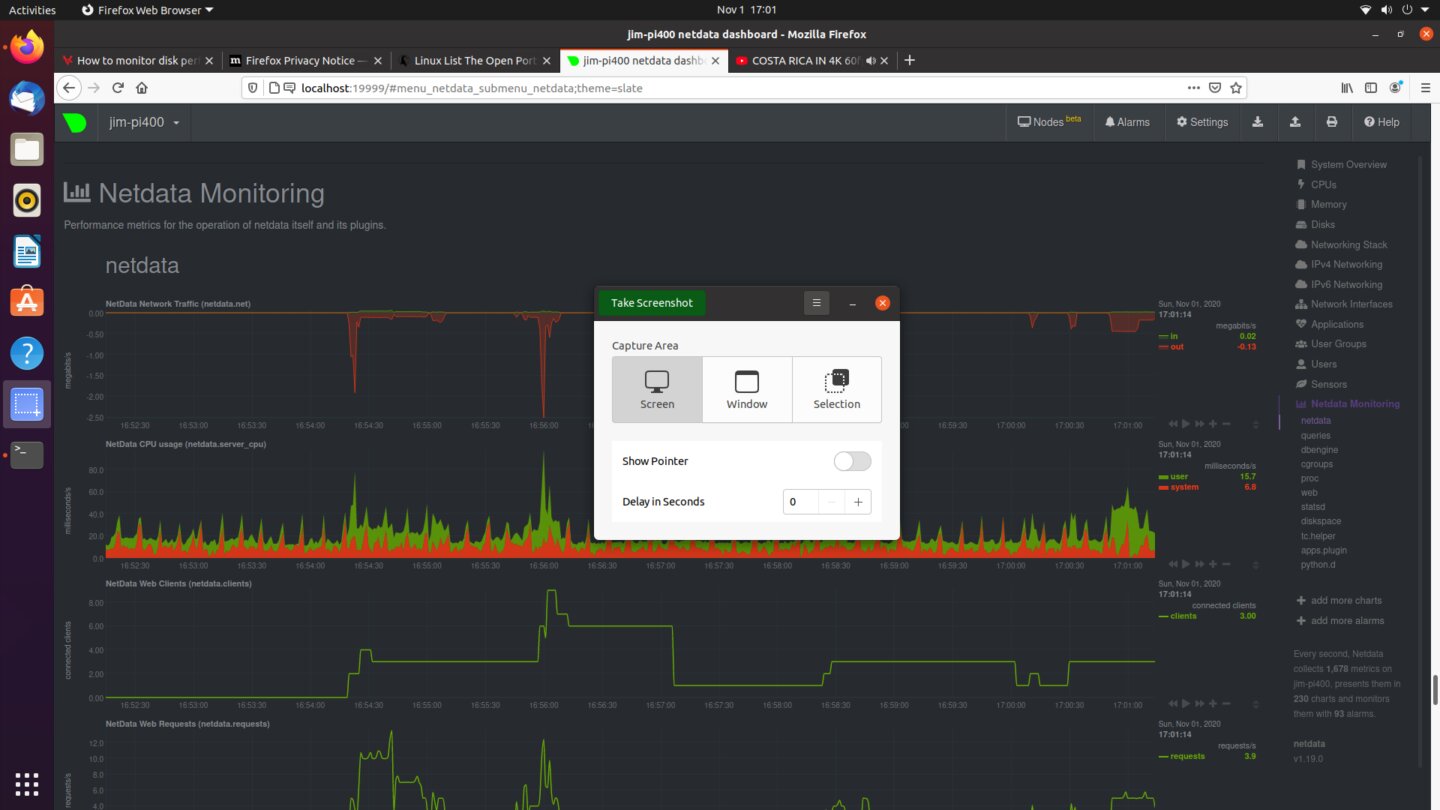
Task: Click the Take Screenshot button
Action: 652,303
